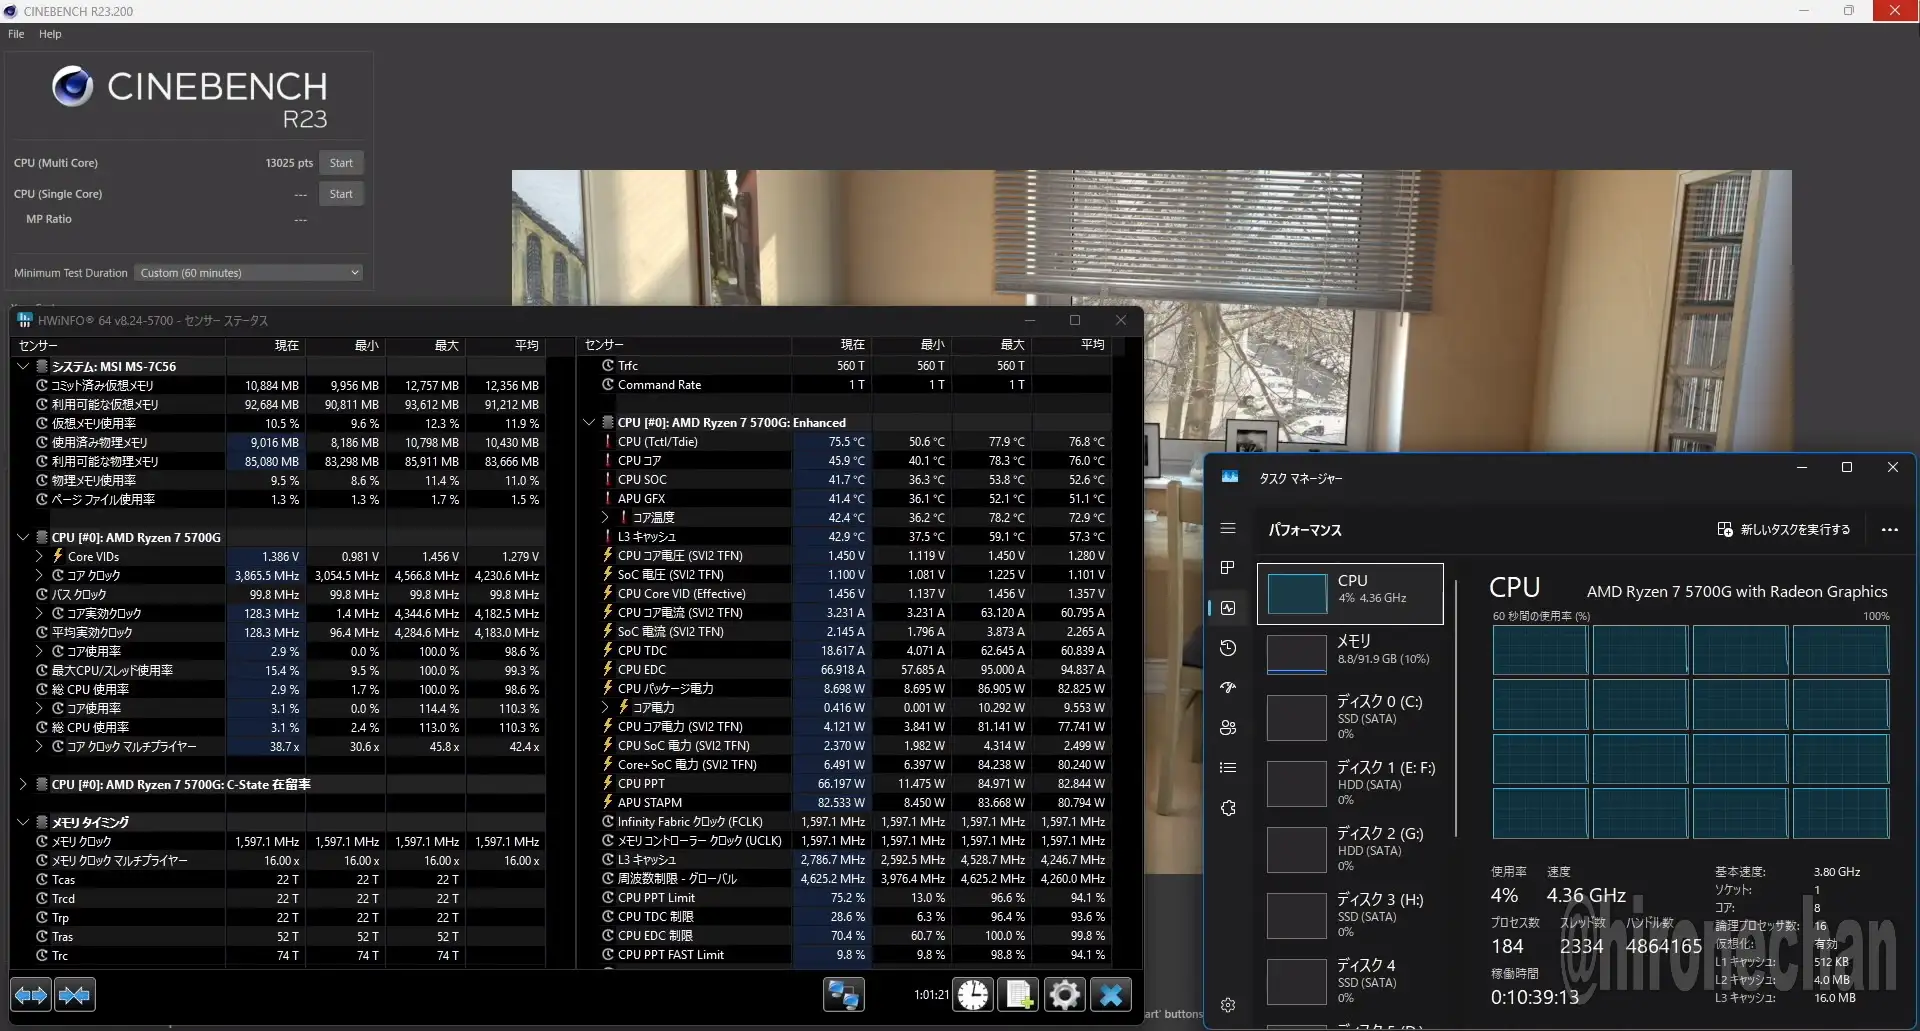Select メモリ クロック sensor row
1920x1031 pixels.
coord(280,842)
